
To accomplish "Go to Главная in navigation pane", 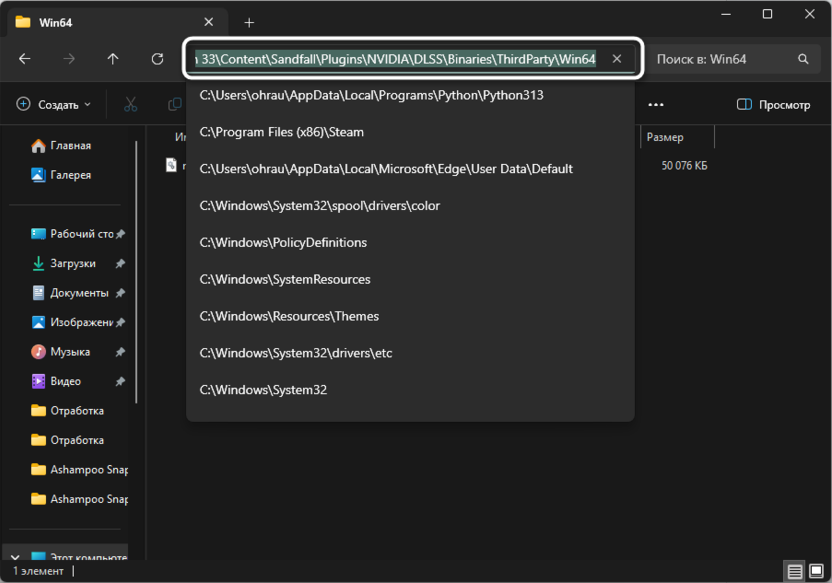I will [x=70, y=146].
